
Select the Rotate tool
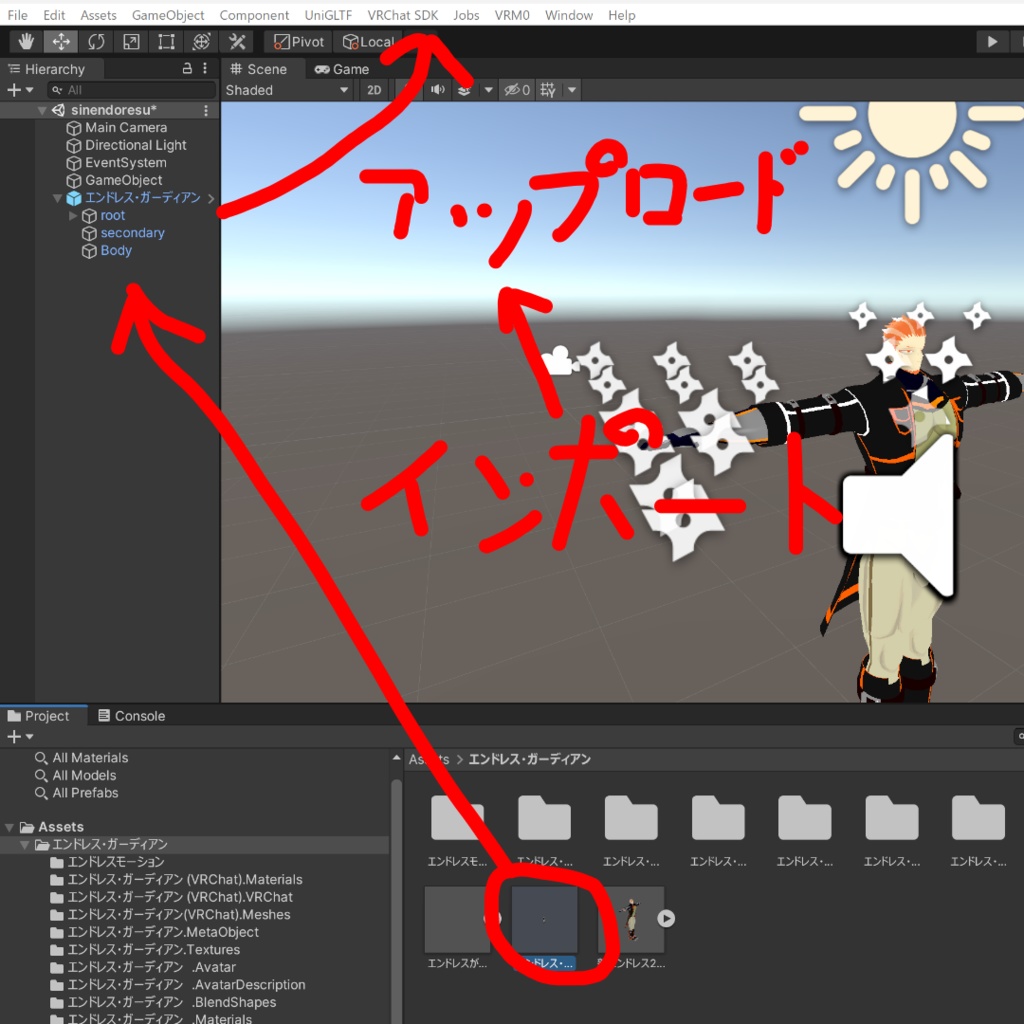[96, 41]
